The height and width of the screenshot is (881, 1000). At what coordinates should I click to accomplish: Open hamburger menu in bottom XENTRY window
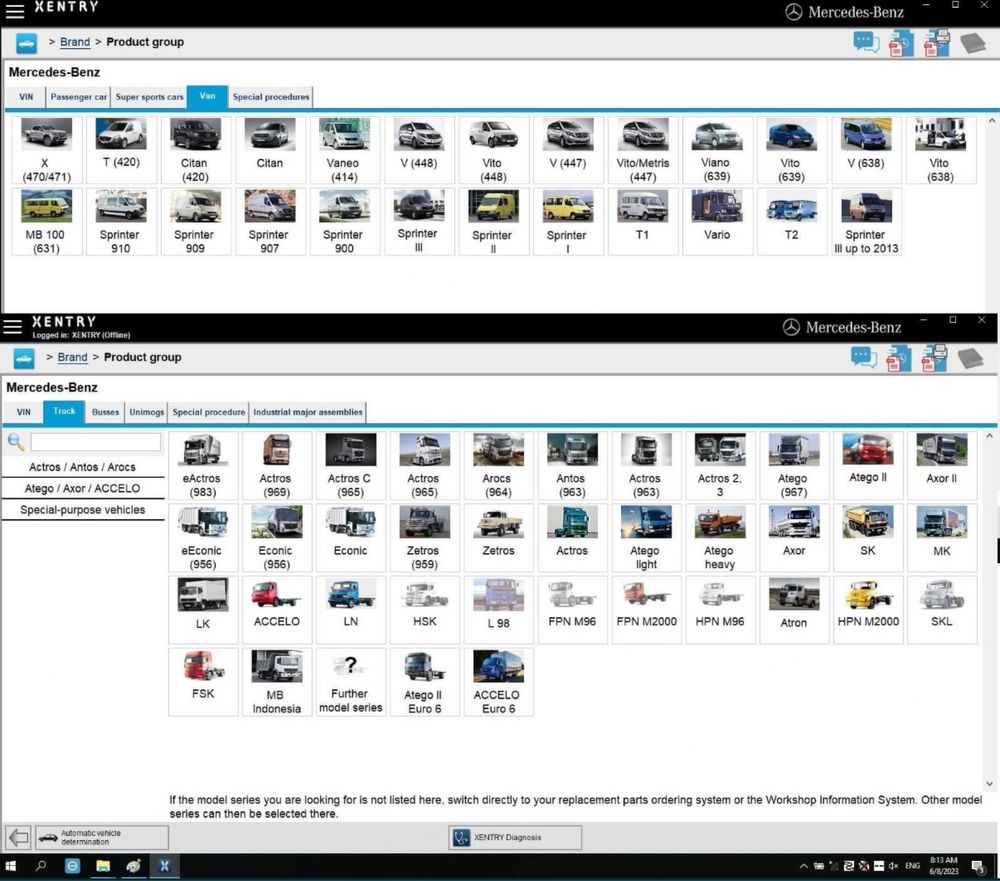[12, 327]
